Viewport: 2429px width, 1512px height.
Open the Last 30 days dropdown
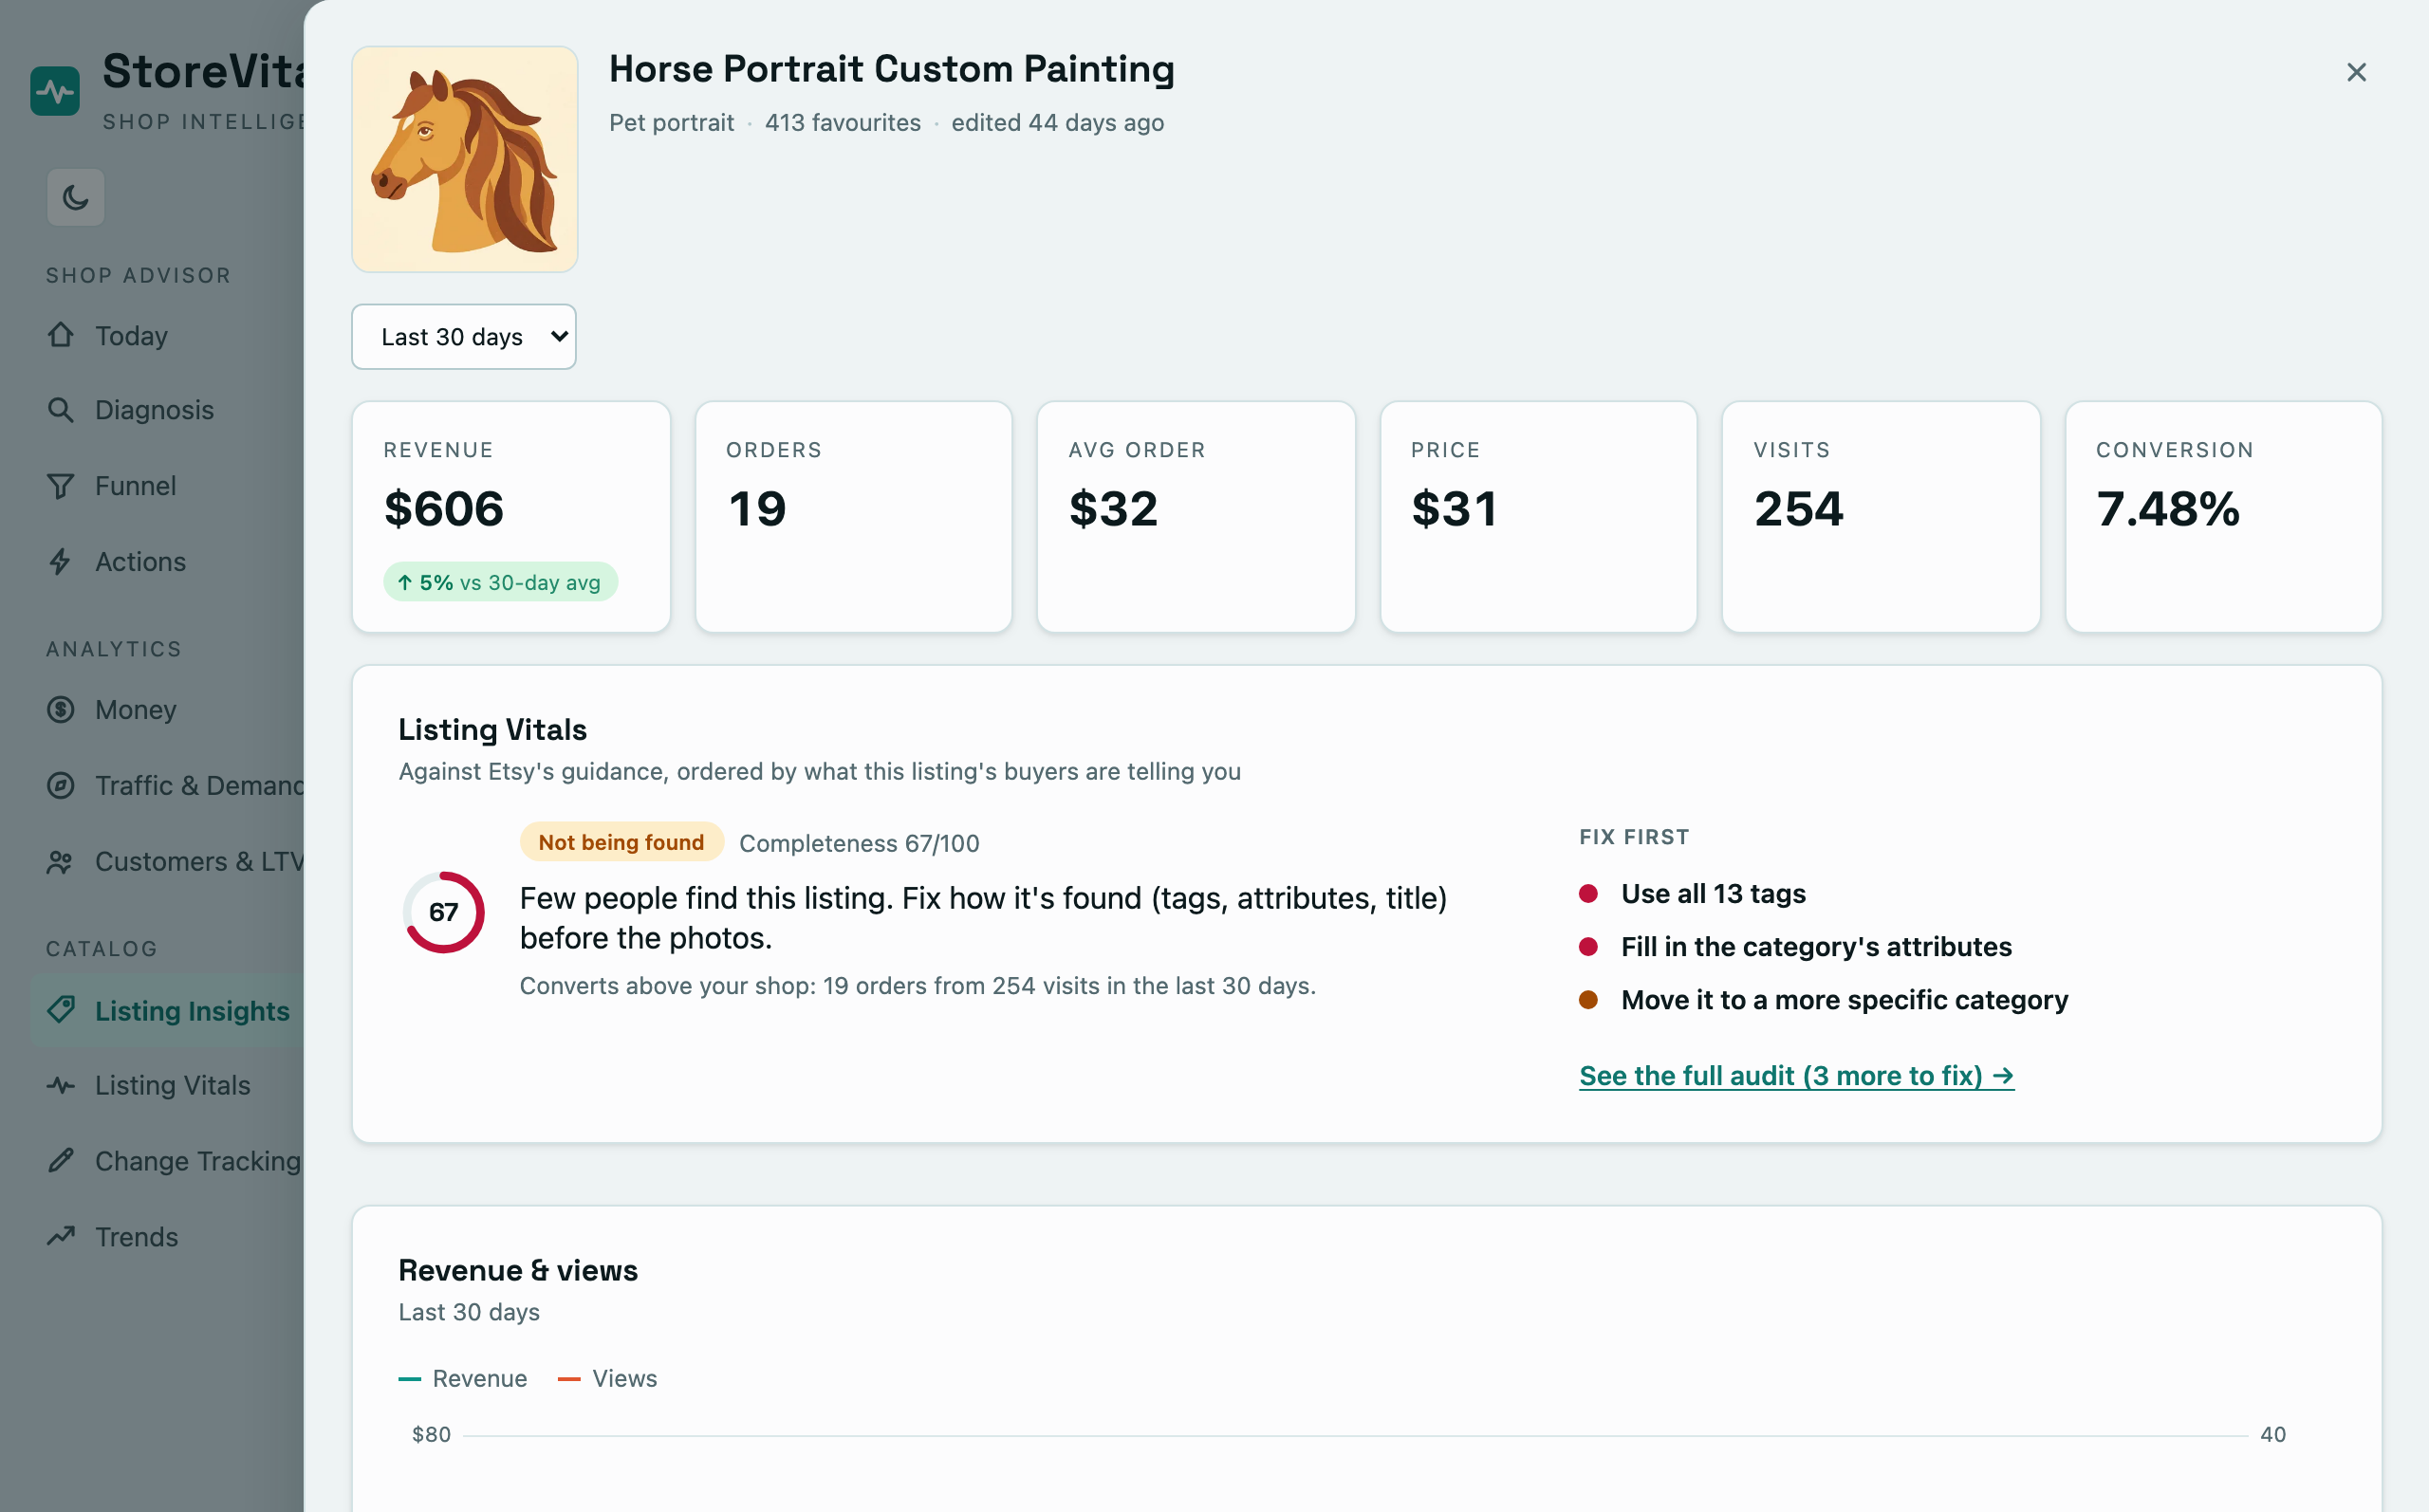[x=464, y=337]
